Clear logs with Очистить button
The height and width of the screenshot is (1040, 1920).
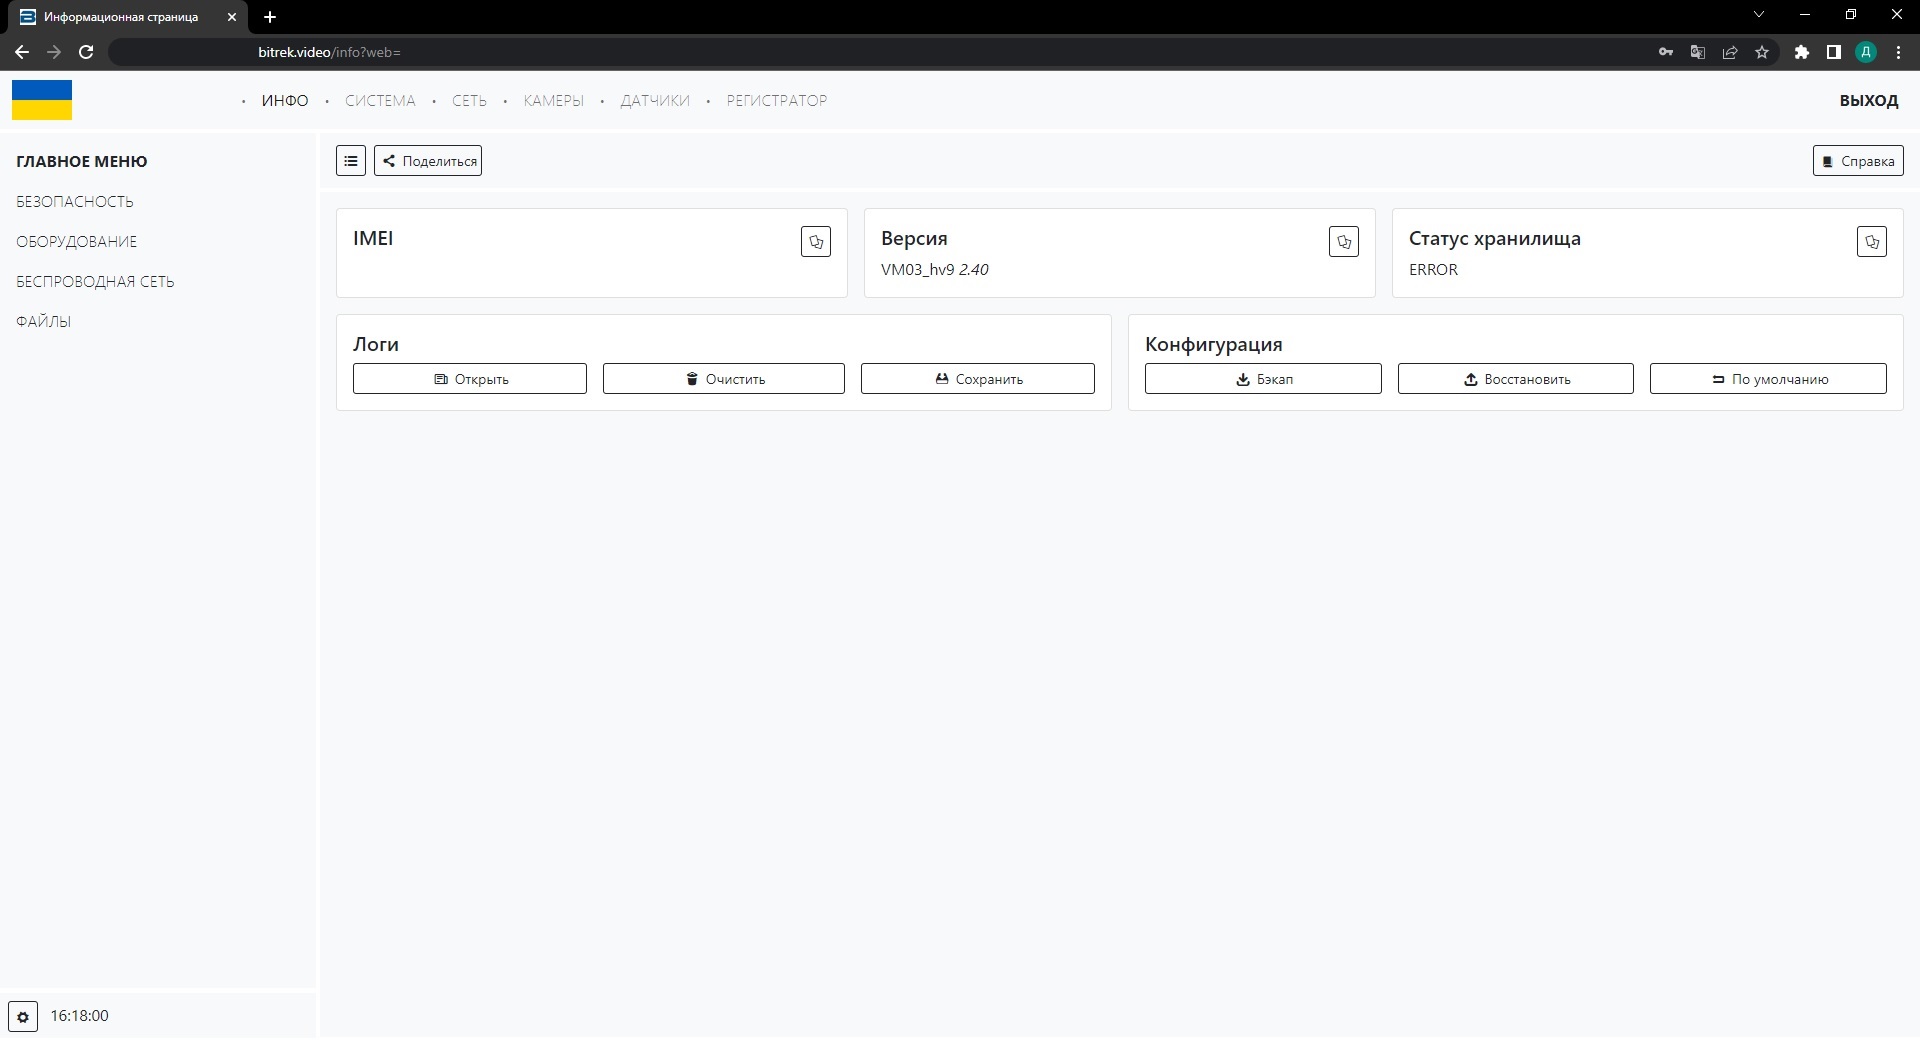pos(723,379)
